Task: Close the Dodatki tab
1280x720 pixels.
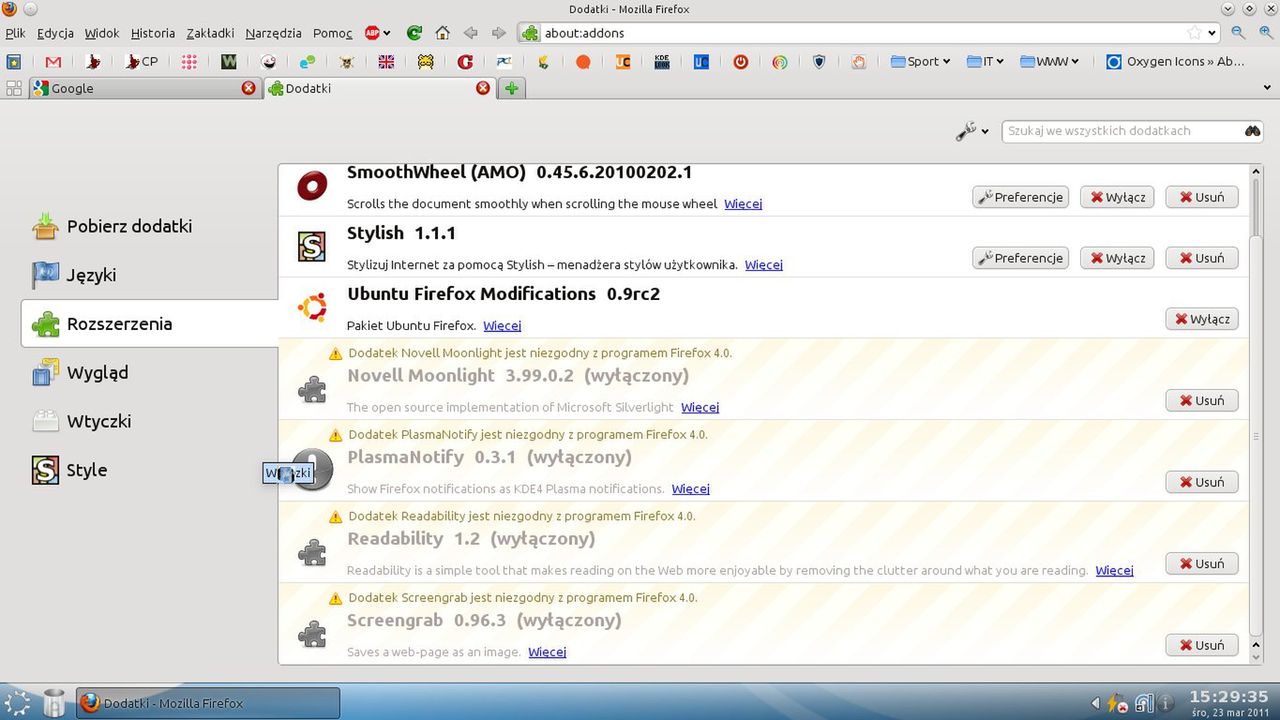Action: tap(483, 88)
